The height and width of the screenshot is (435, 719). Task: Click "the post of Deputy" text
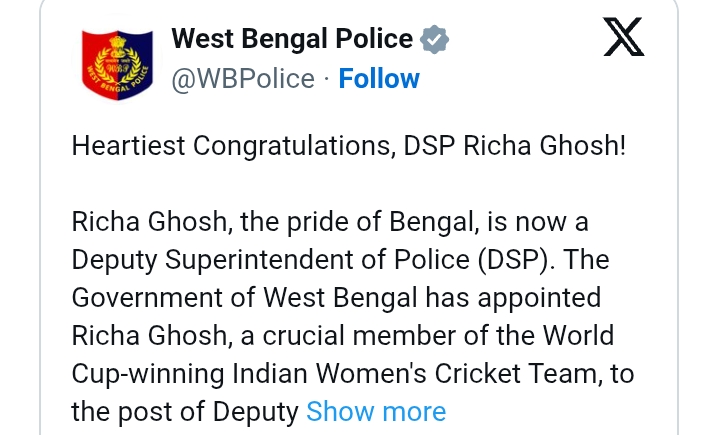pos(185,411)
